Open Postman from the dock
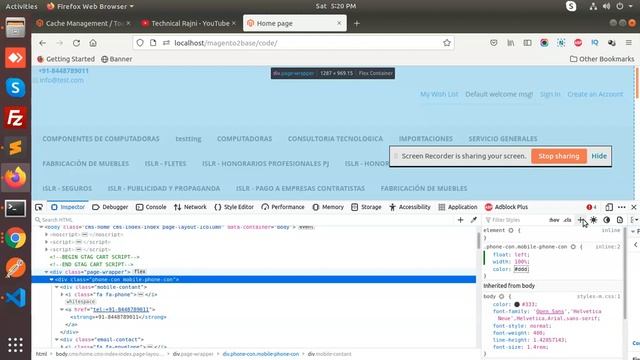Image resolution: width=640 pixels, height=360 pixels. pos(16,268)
